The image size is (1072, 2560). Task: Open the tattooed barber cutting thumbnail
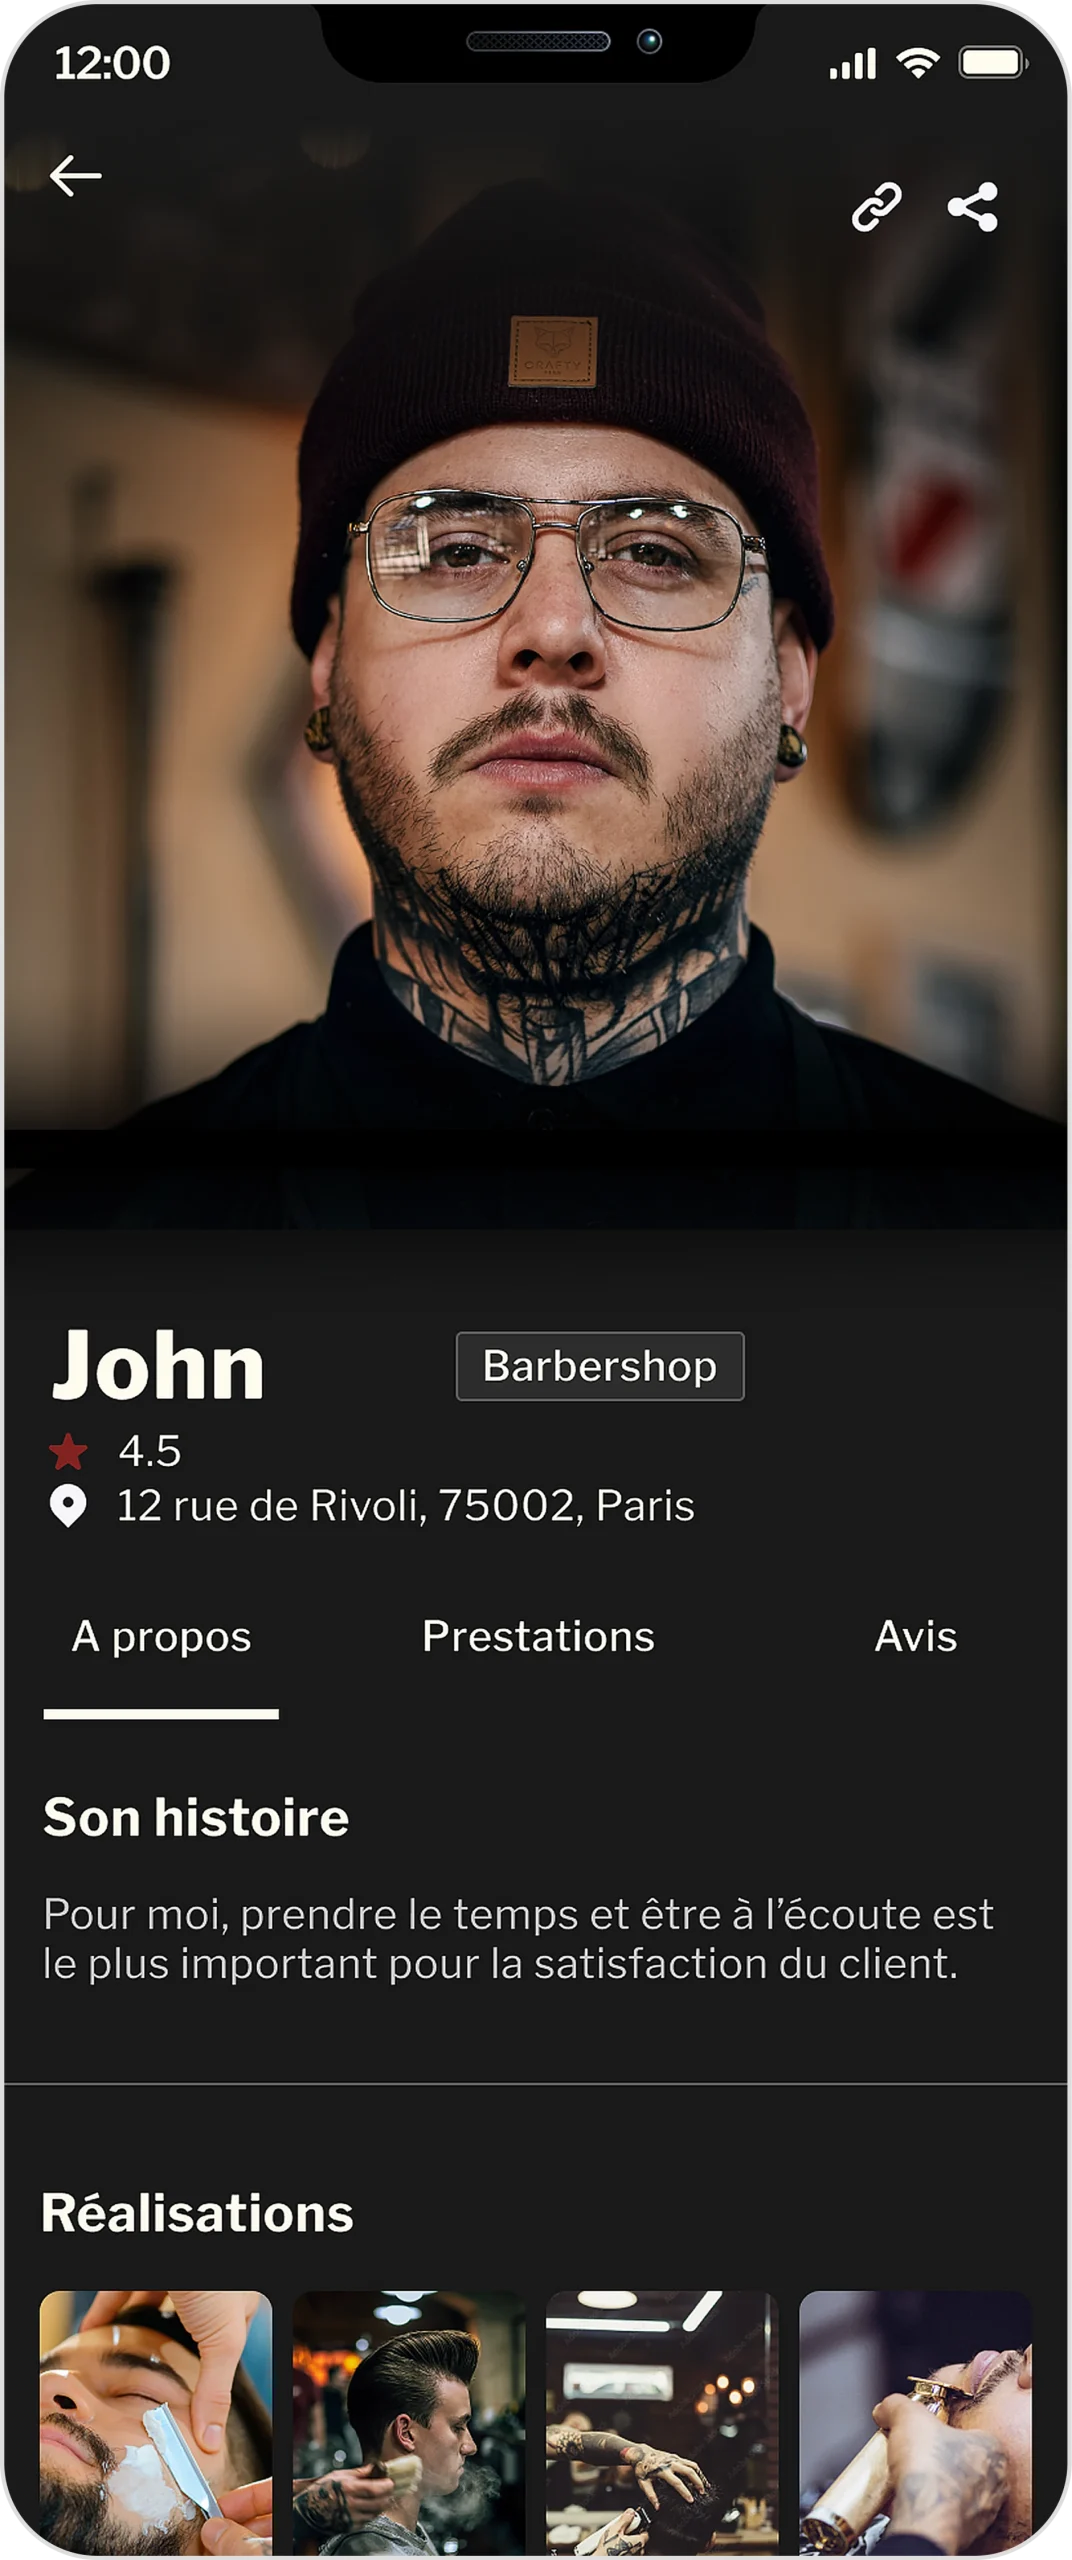click(x=662, y=2422)
